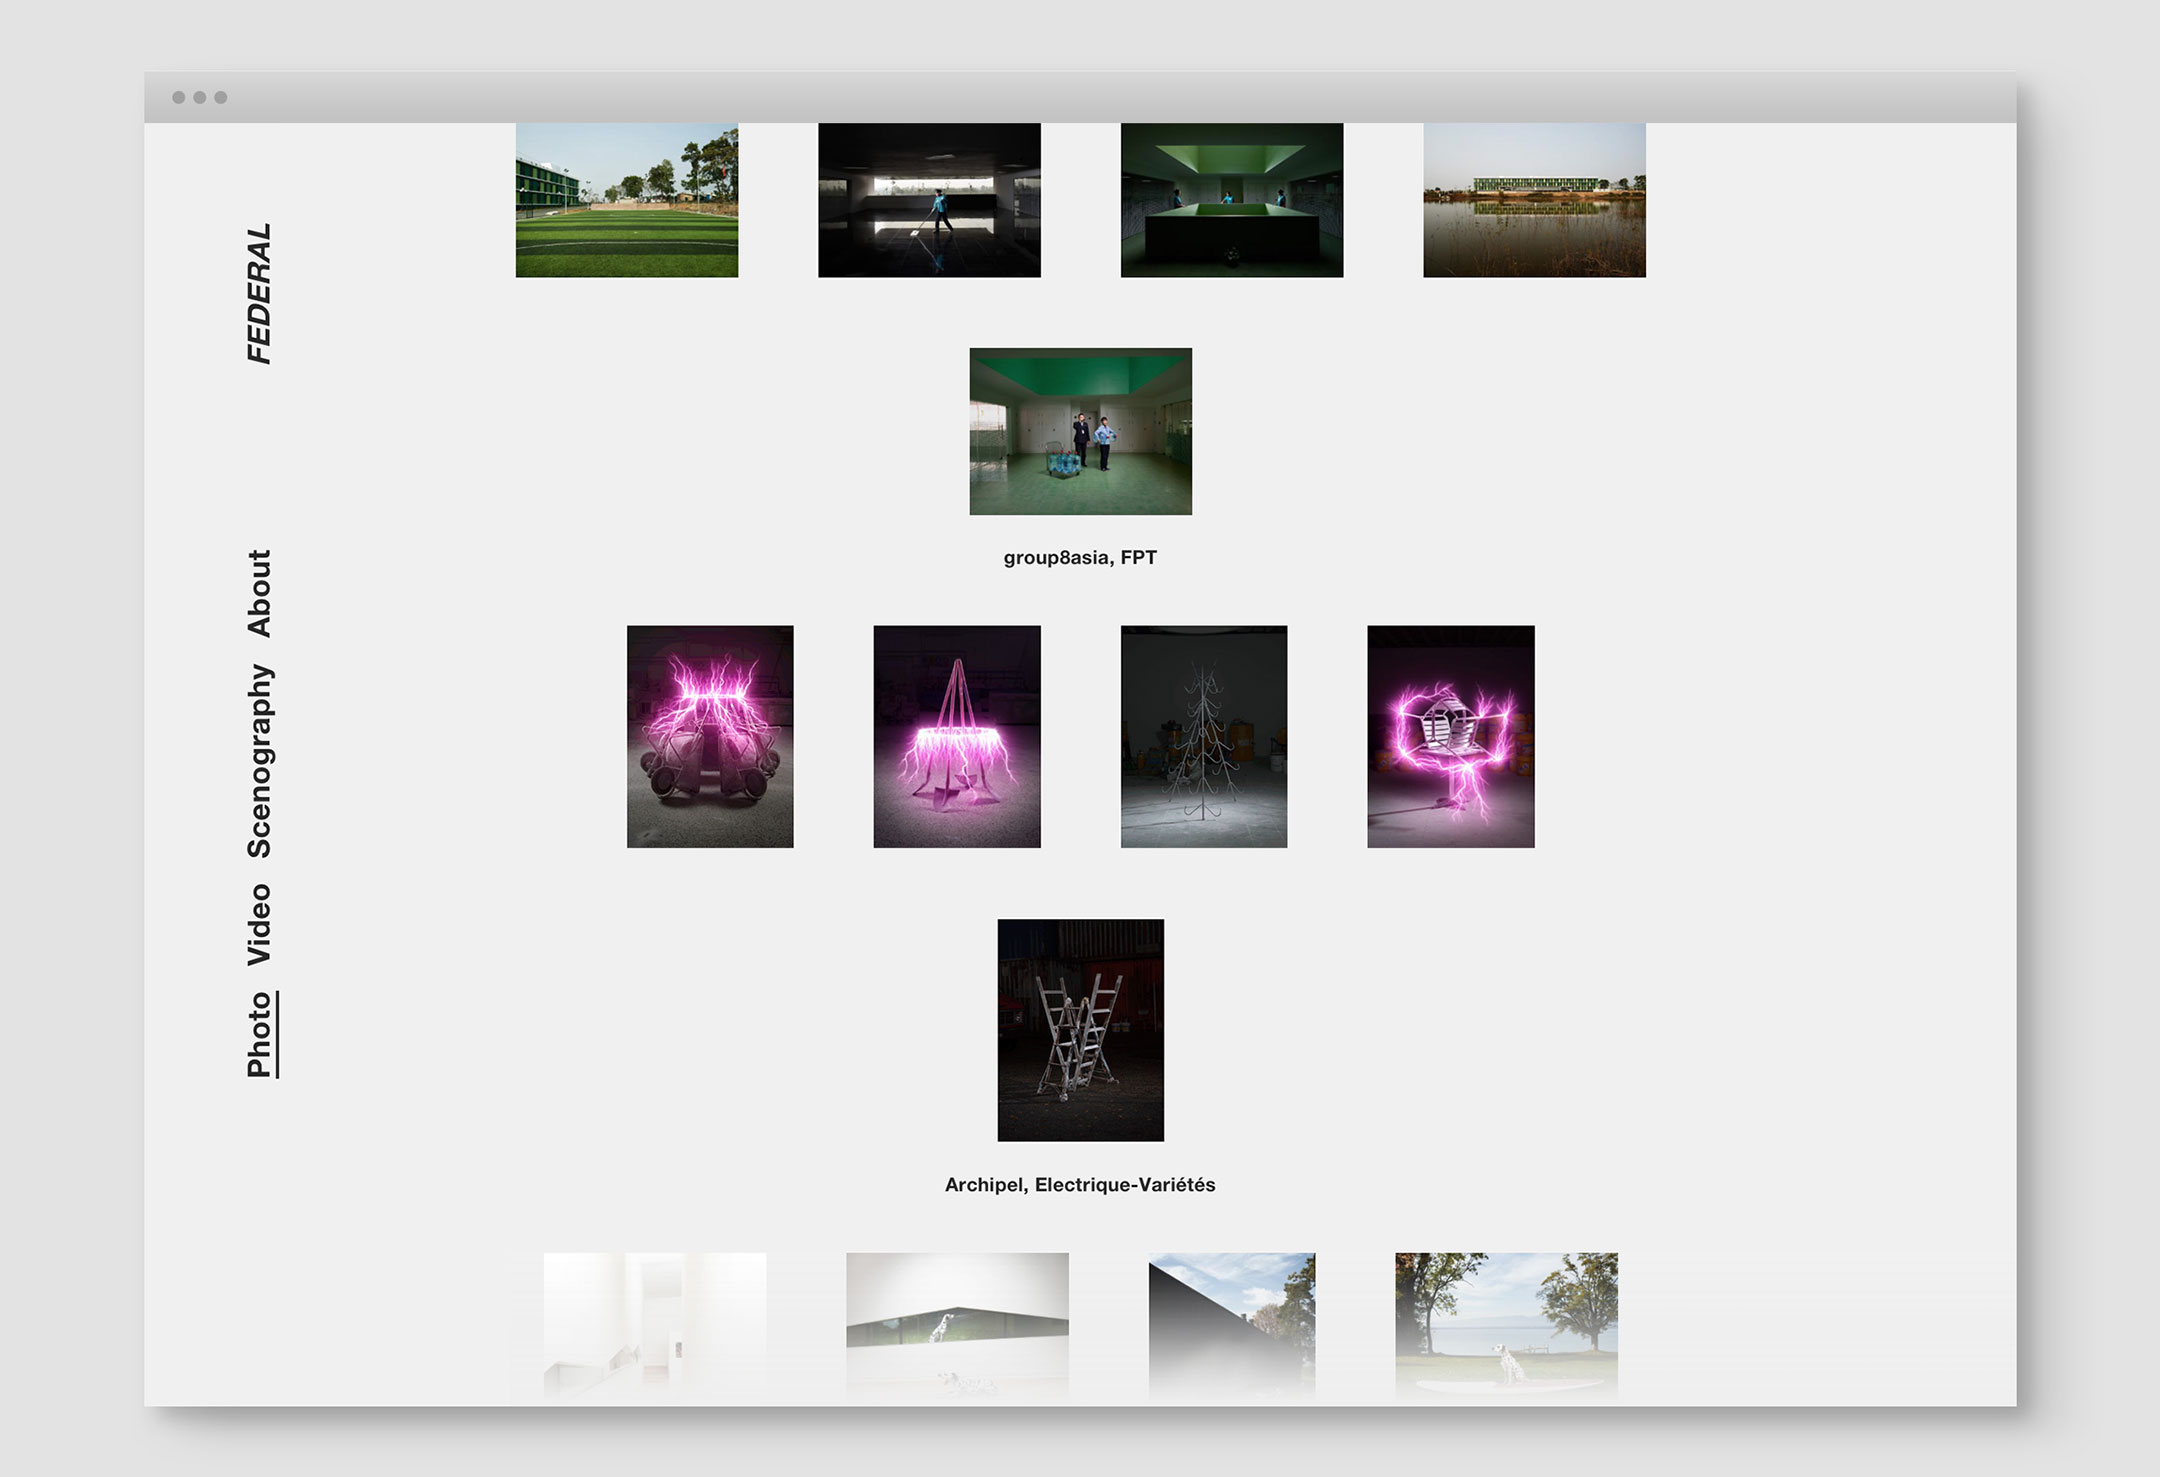The height and width of the screenshot is (1477, 2160).
Task: View the crossed ladders photo
Action: point(1080,1030)
